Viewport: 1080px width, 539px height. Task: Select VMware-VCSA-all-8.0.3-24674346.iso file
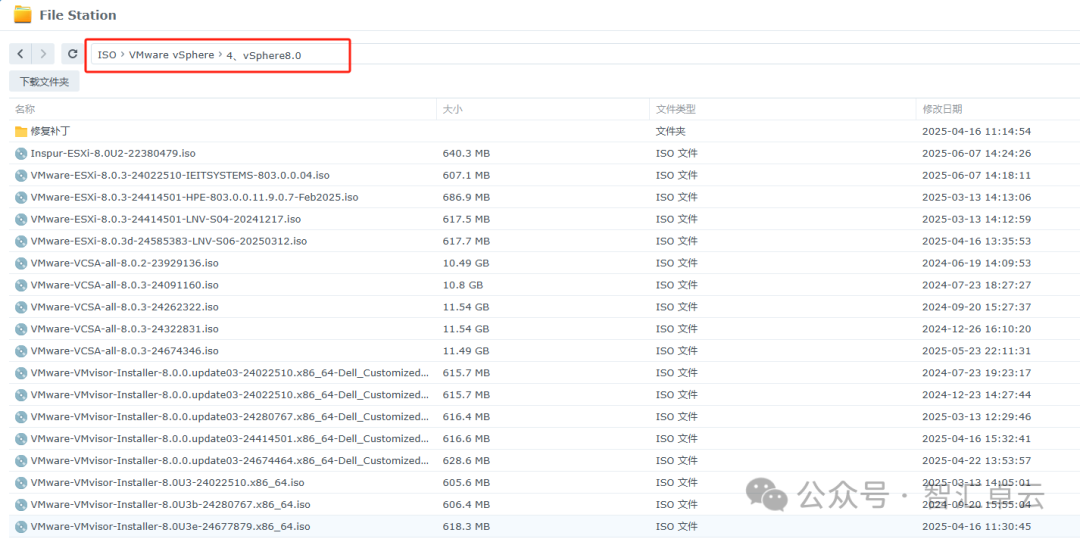(124, 351)
